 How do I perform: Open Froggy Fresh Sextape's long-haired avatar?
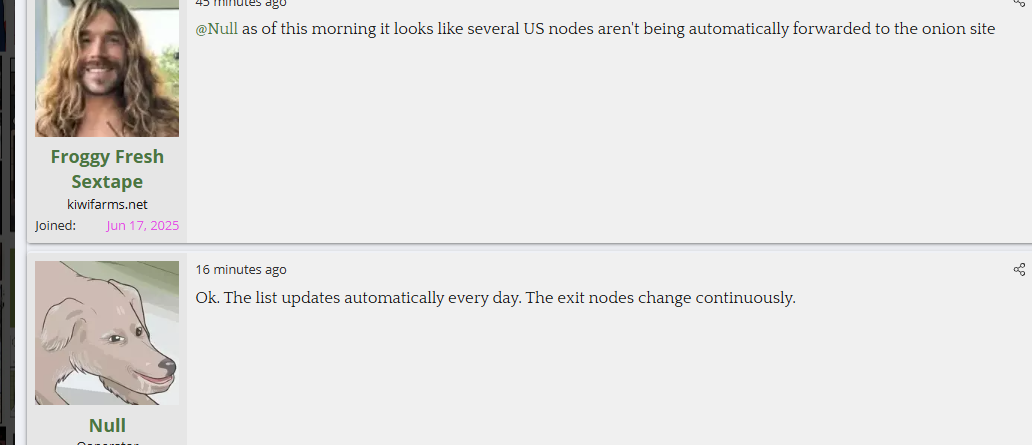click(107, 68)
